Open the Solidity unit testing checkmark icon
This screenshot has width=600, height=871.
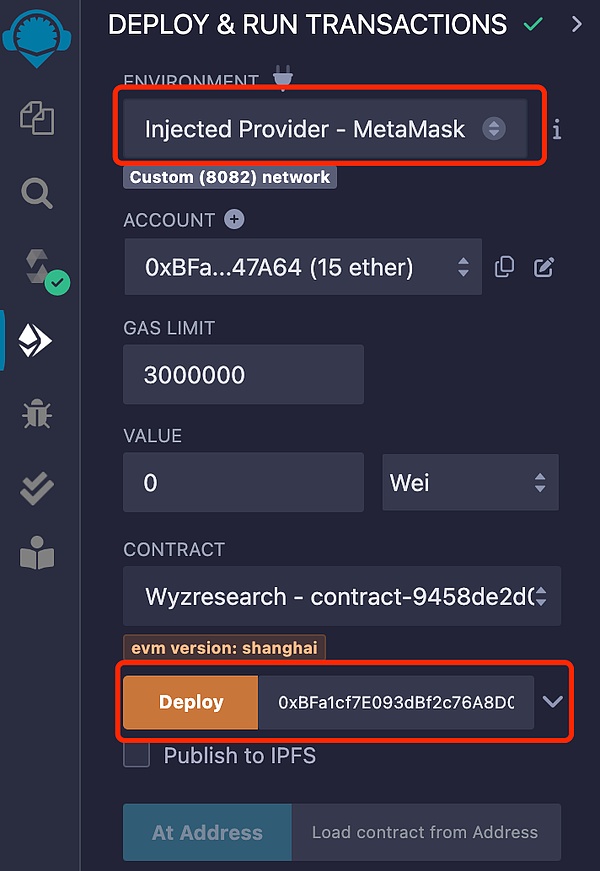[x=37, y=488]
